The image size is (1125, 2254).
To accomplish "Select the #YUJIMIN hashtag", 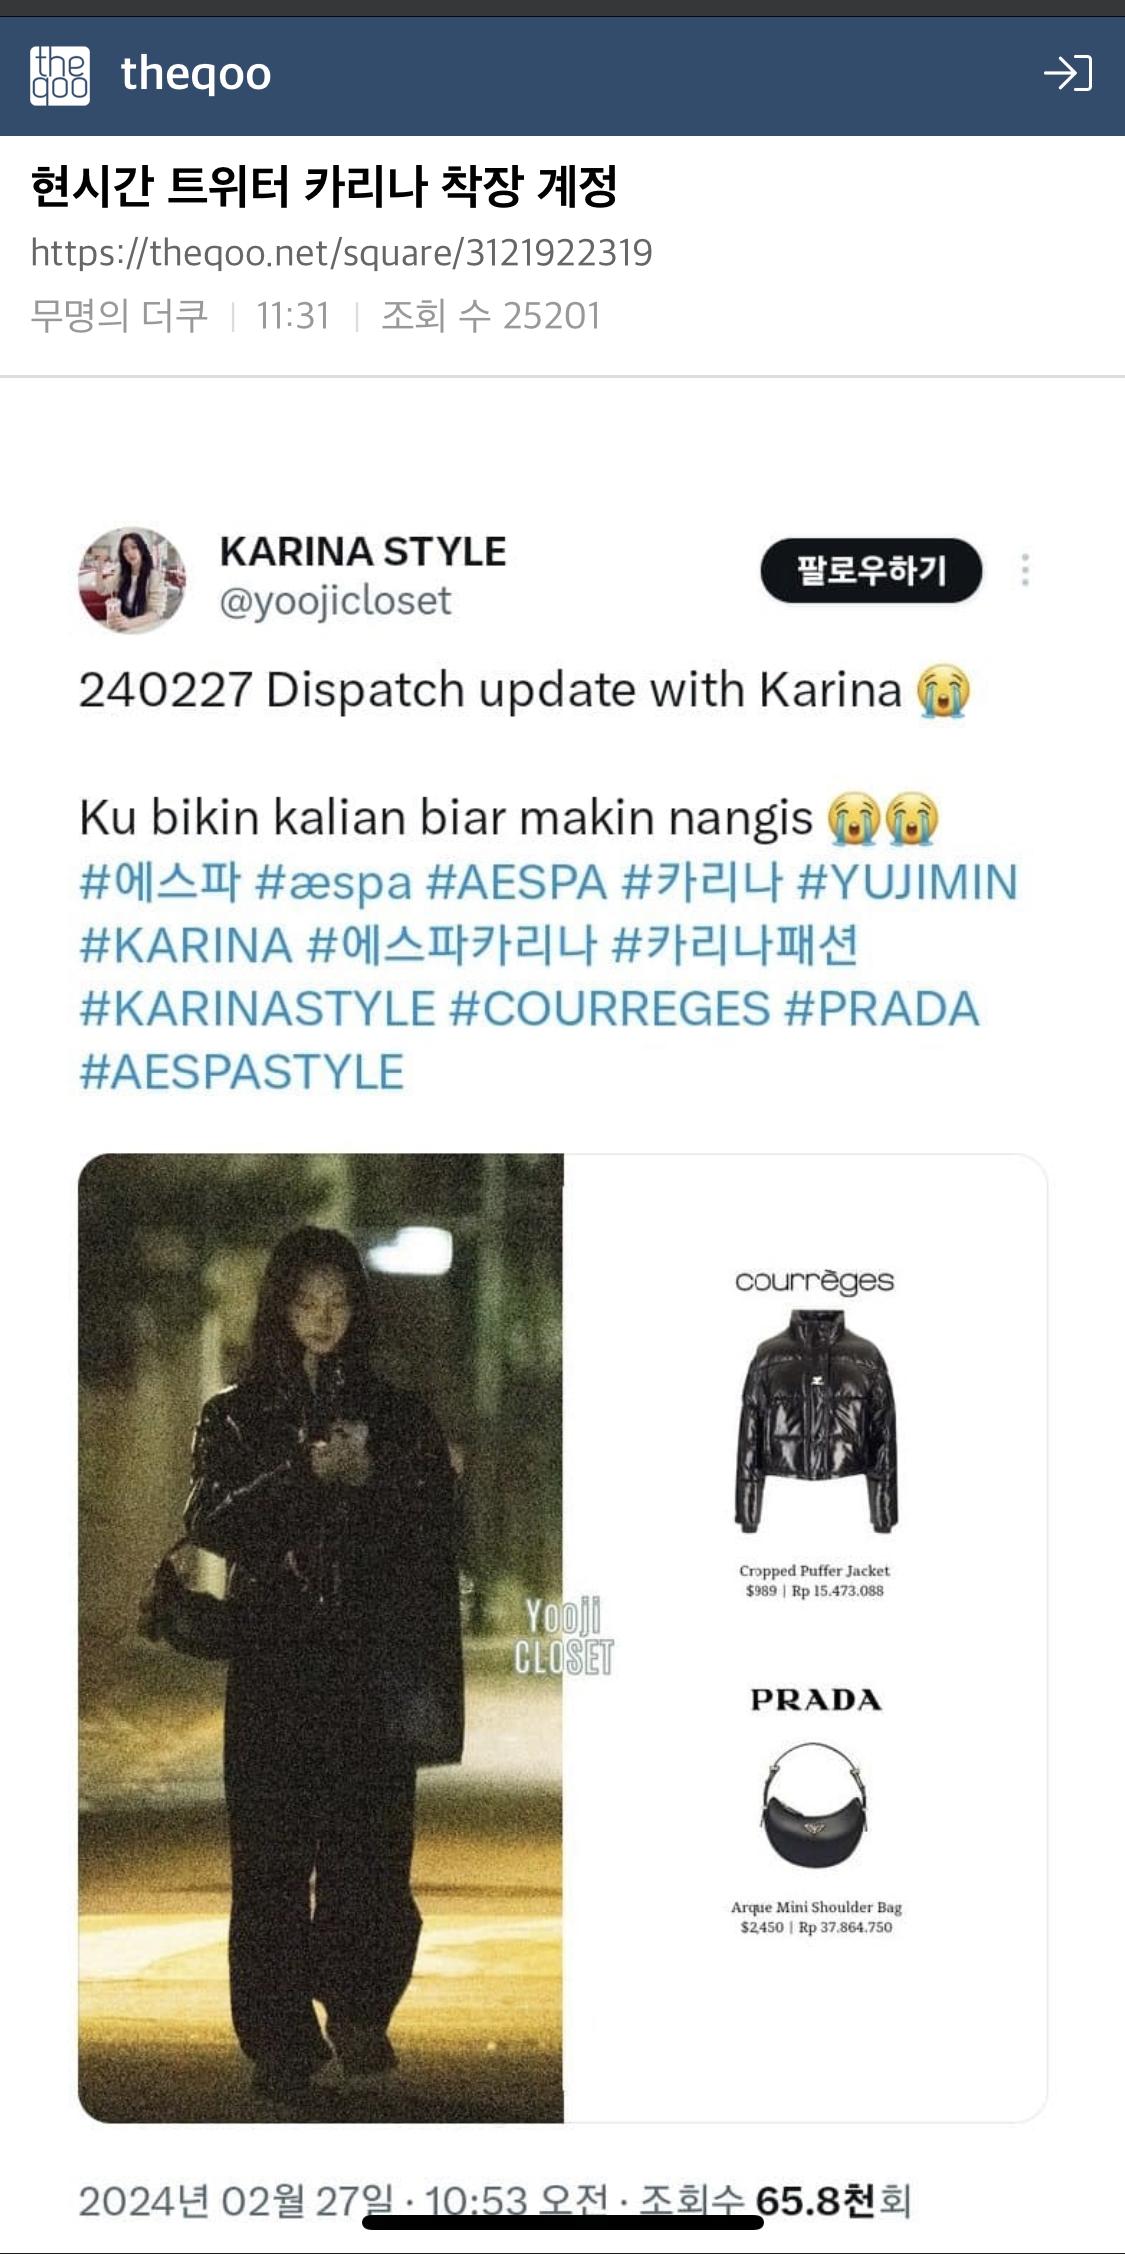I will 907,883.
